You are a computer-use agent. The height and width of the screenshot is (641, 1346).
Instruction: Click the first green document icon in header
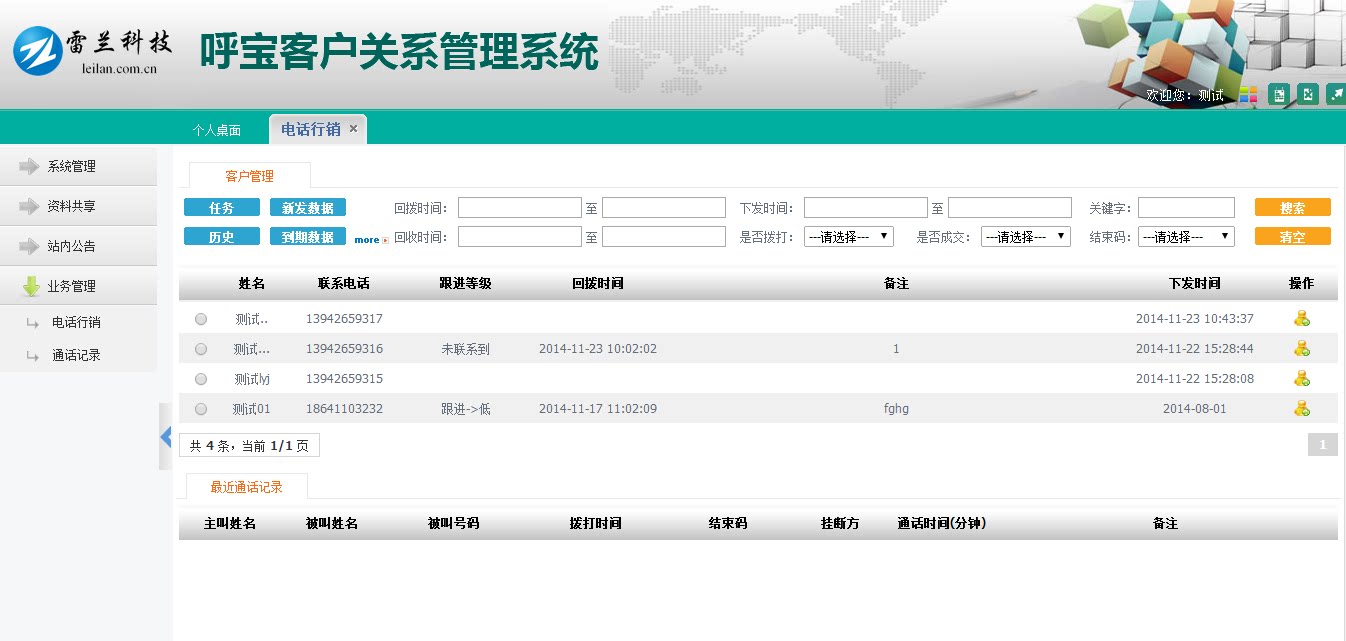click(x=1278, y=95)
